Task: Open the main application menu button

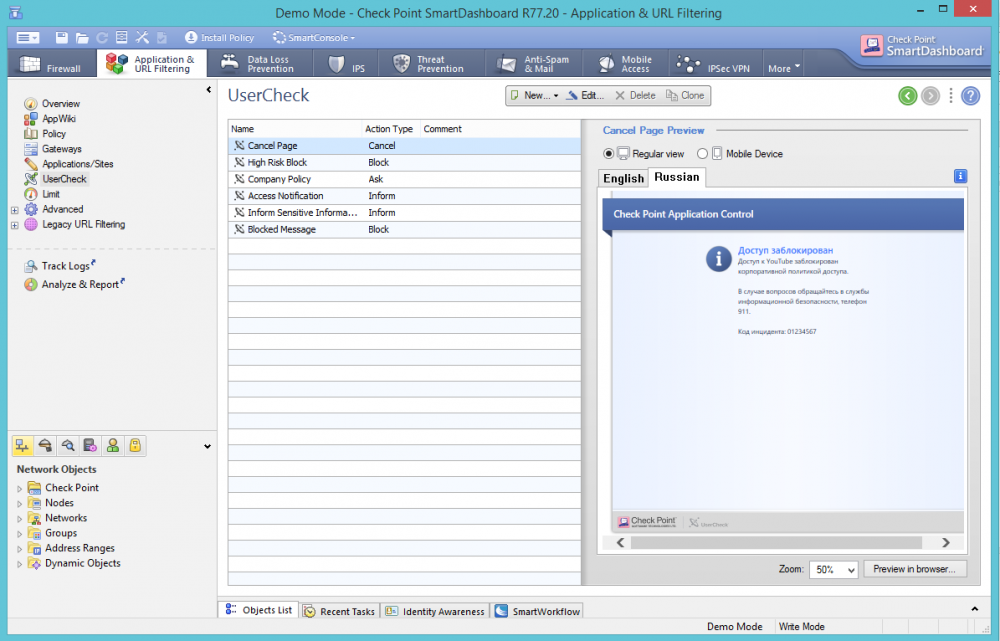Action: 27,38
